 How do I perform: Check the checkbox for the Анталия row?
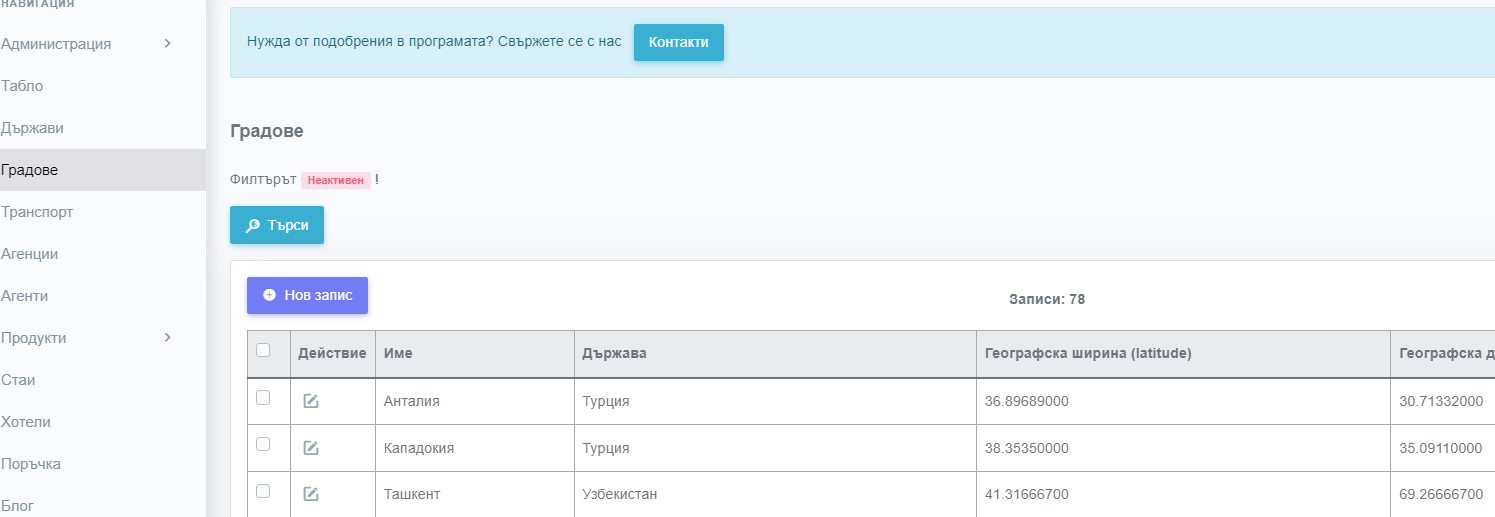[263, 397]
